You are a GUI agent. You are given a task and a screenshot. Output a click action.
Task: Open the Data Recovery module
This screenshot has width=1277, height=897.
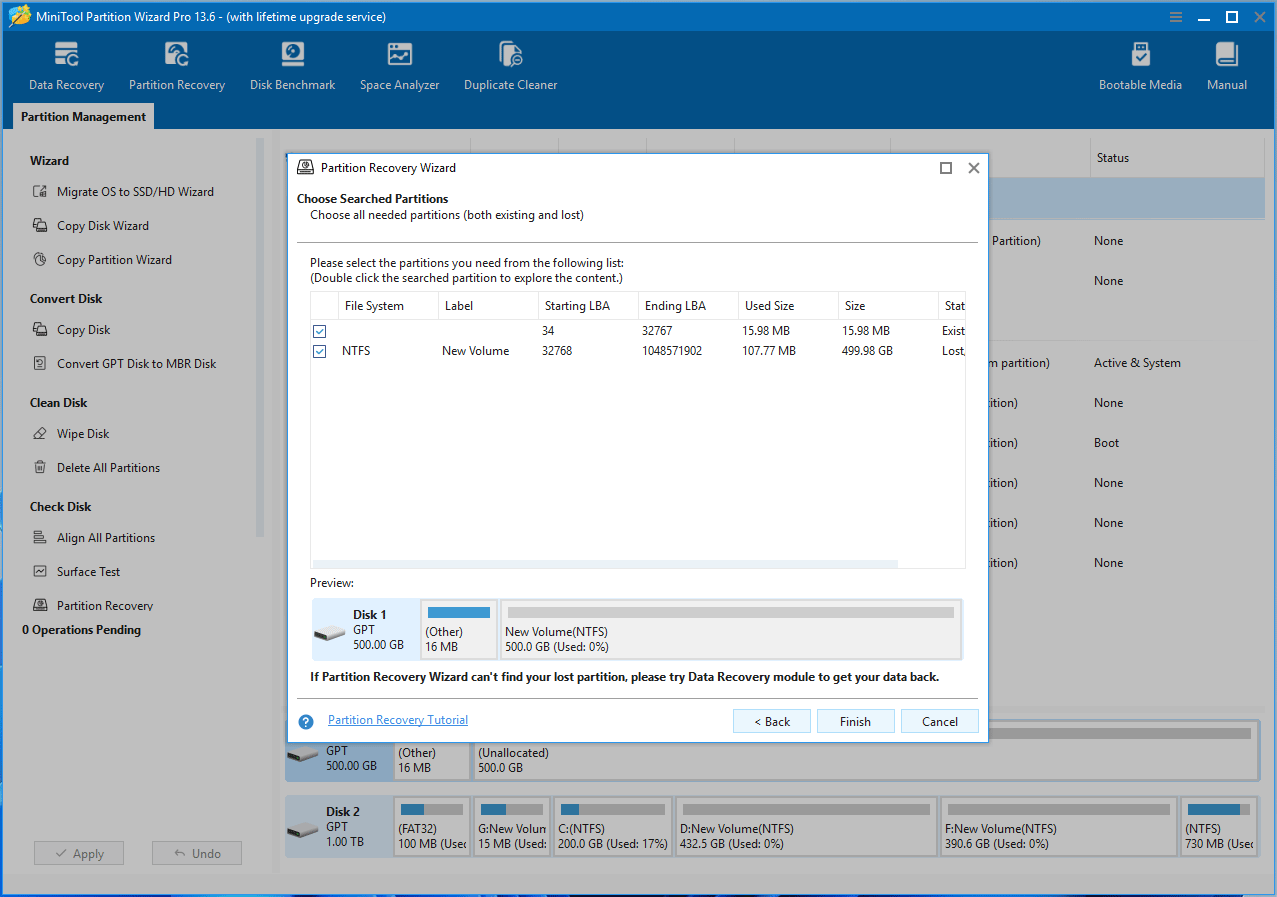[66, 64]
